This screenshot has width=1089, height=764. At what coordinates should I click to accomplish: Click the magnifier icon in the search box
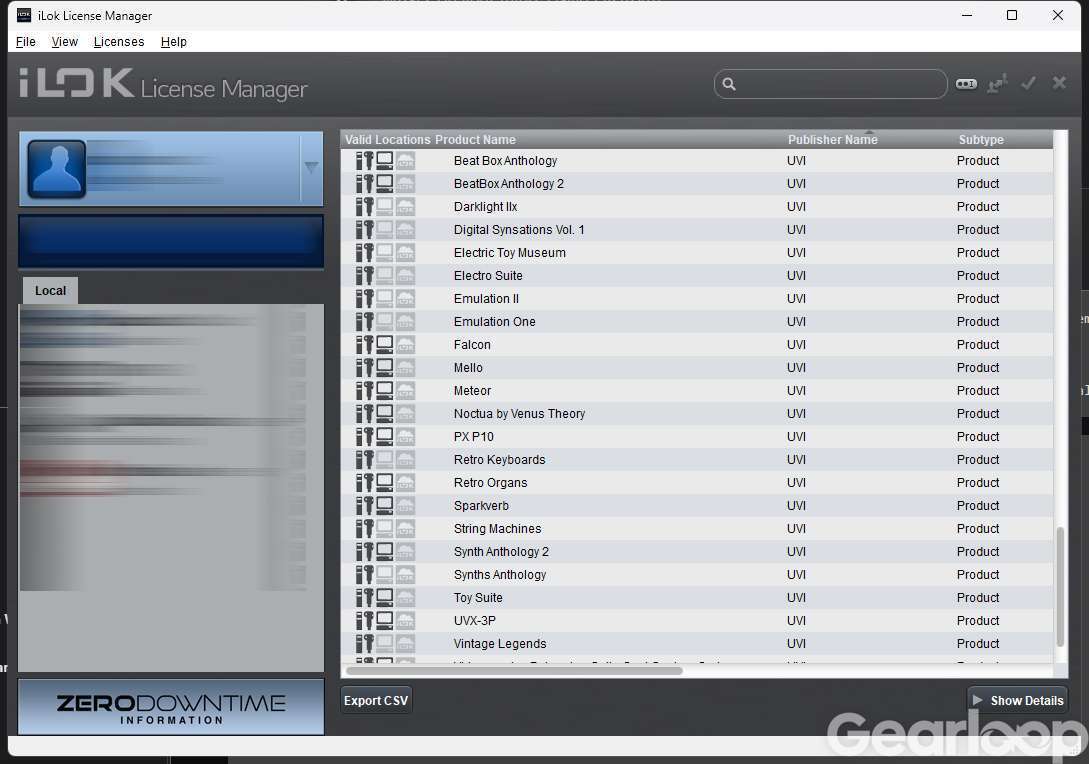tap(729, 84)
